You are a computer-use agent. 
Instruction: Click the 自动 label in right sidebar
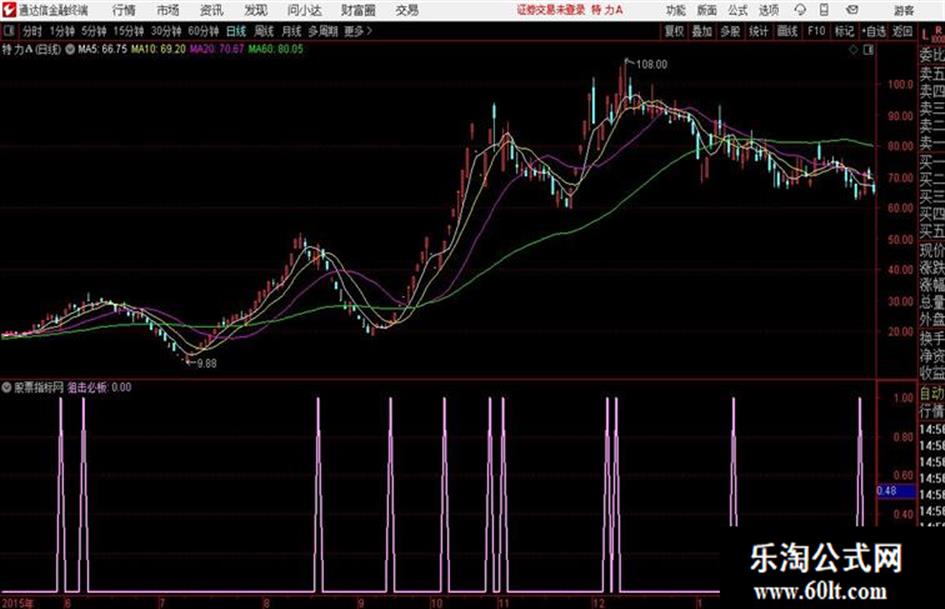coord(932,394)
